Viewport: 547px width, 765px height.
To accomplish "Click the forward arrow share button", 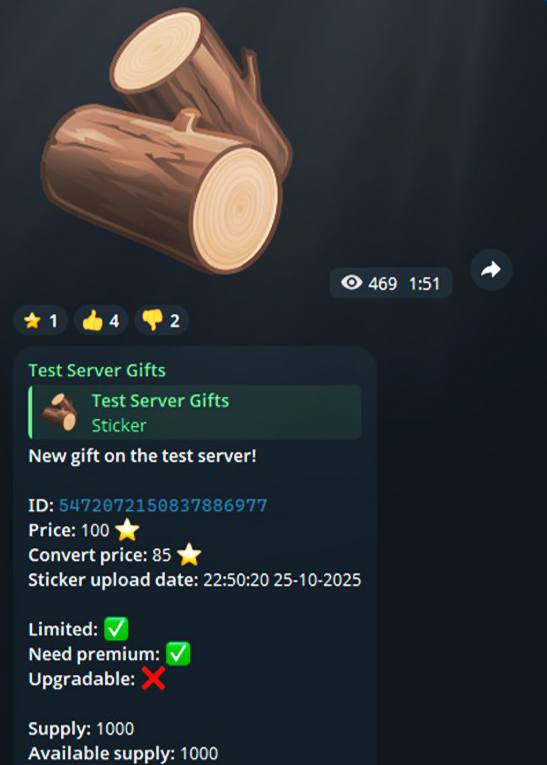I will pos(491,270).
